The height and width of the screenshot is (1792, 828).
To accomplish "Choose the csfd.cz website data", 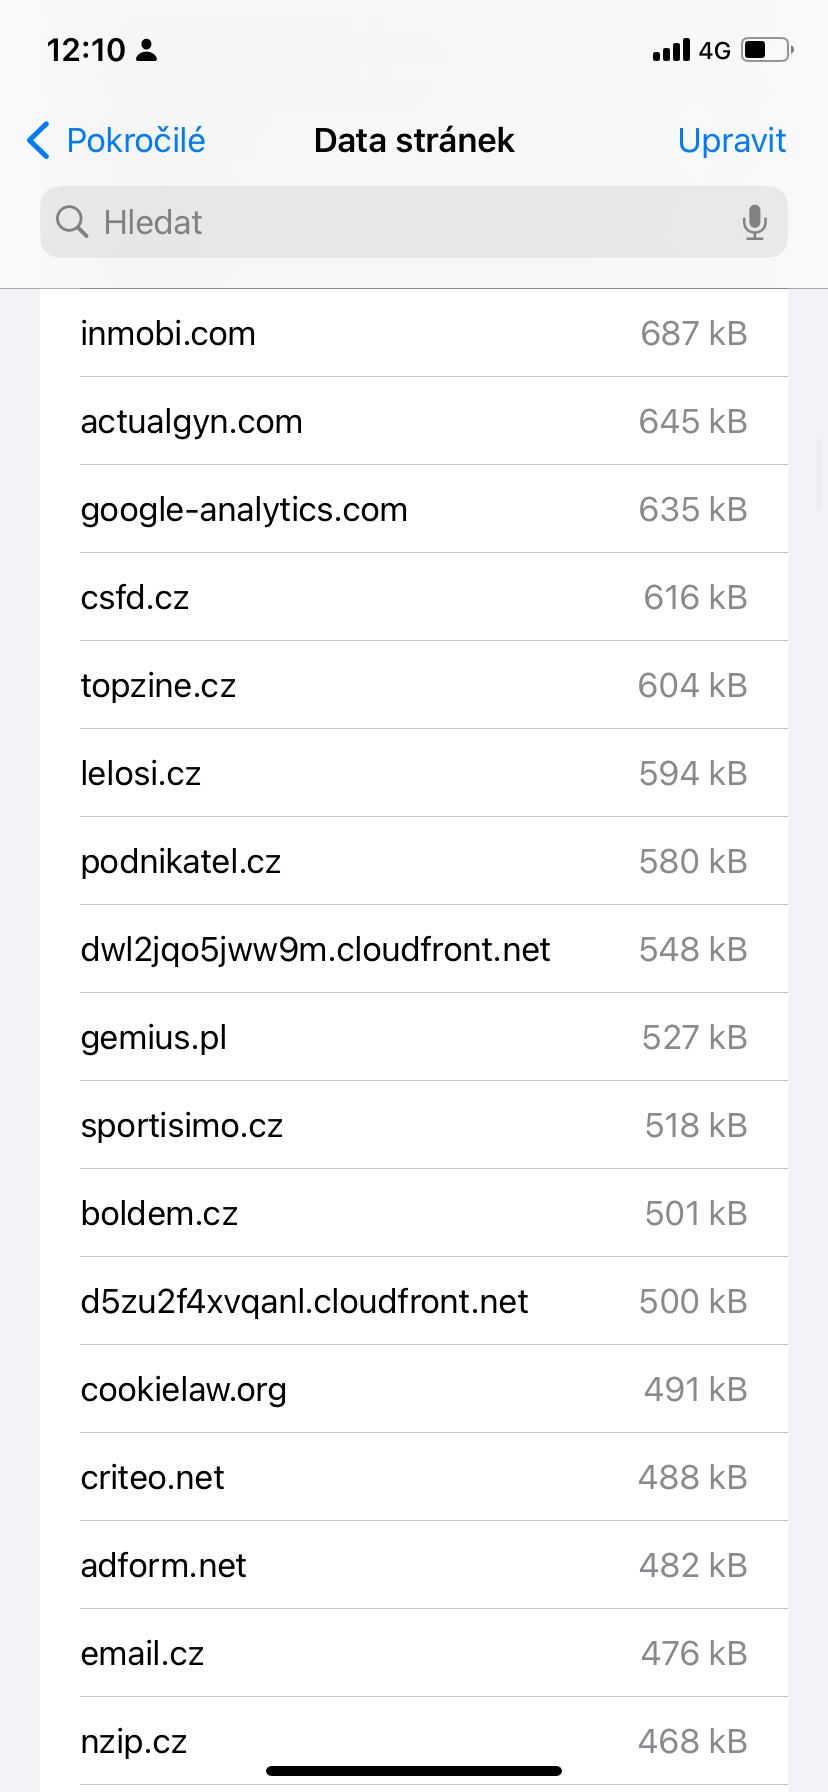I will coord(414,598).
